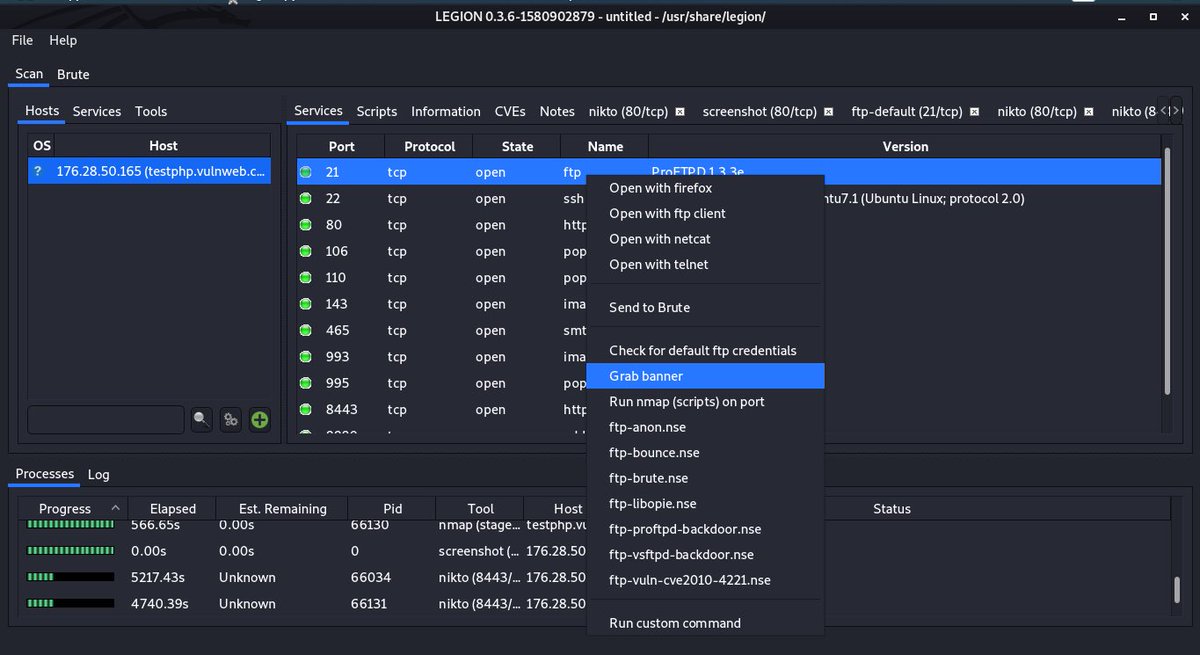Open the ftp-default (21/tcp) tab
1200x655 pixels.
tap(907, 111)
